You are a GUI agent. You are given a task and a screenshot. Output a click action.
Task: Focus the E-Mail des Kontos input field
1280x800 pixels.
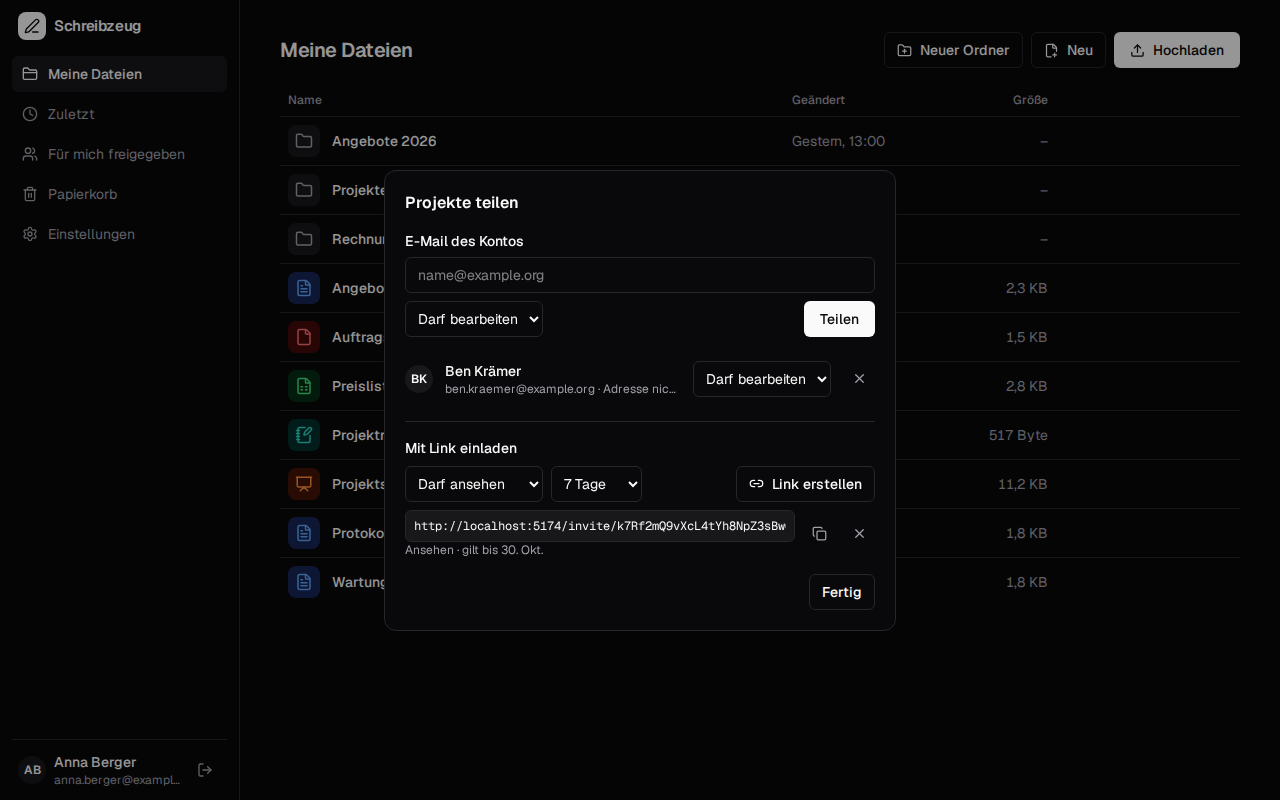click(640, 275)
